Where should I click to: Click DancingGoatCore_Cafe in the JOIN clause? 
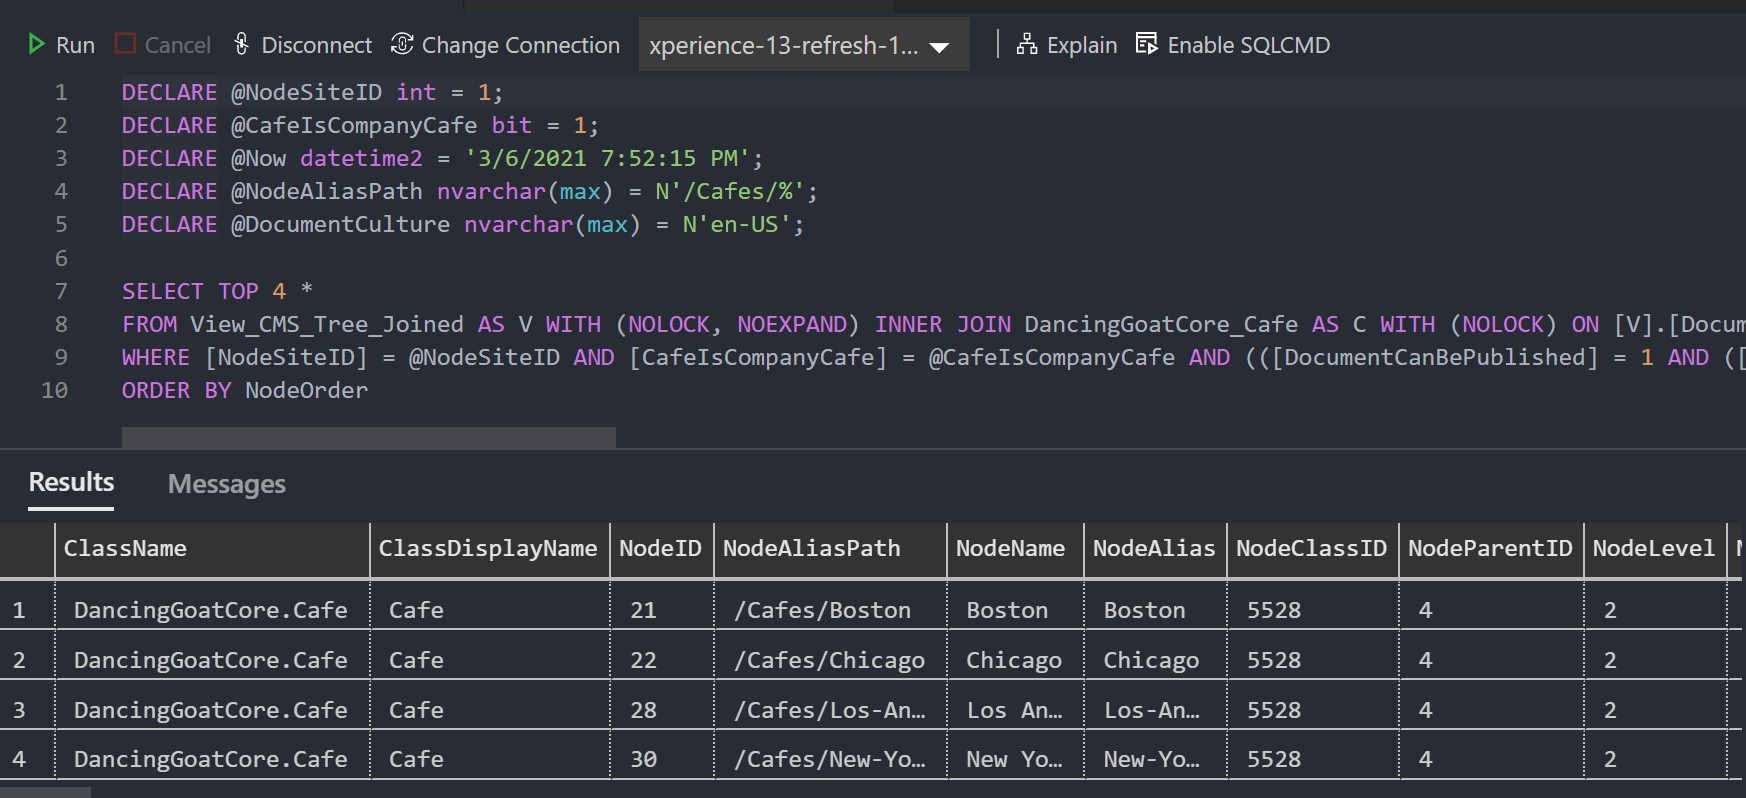pyautogui.click(x=1161, y=324)
